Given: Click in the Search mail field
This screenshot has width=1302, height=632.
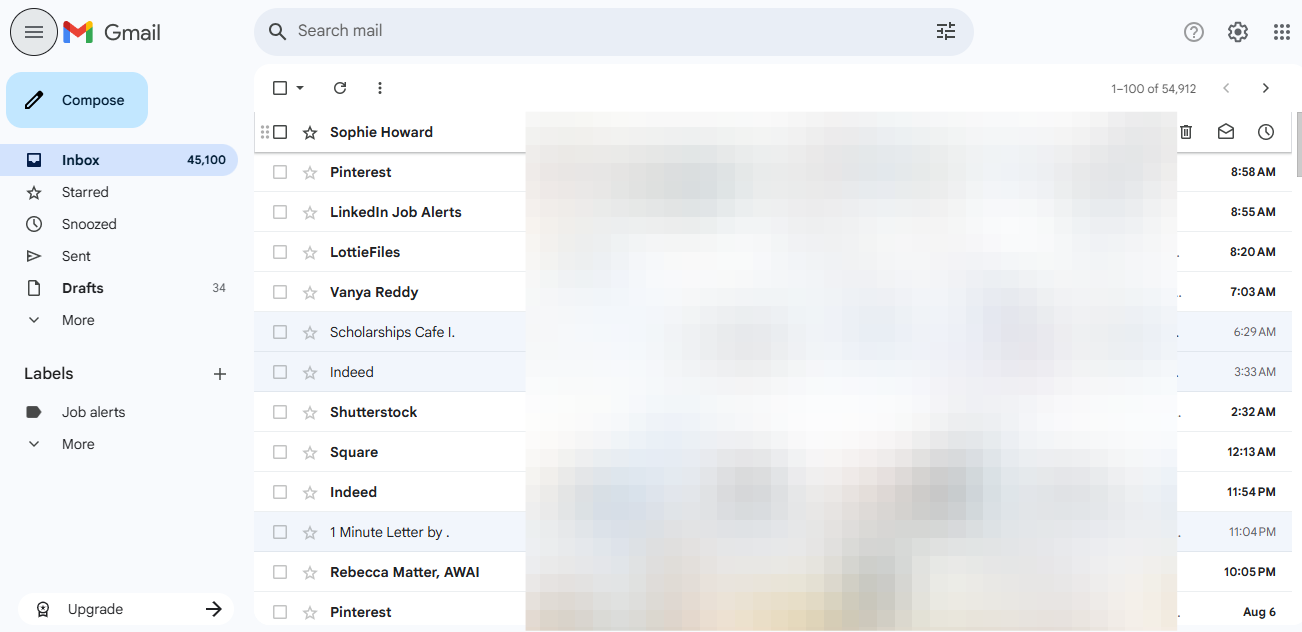Looking at the screenshot, I should click(600, 31).
